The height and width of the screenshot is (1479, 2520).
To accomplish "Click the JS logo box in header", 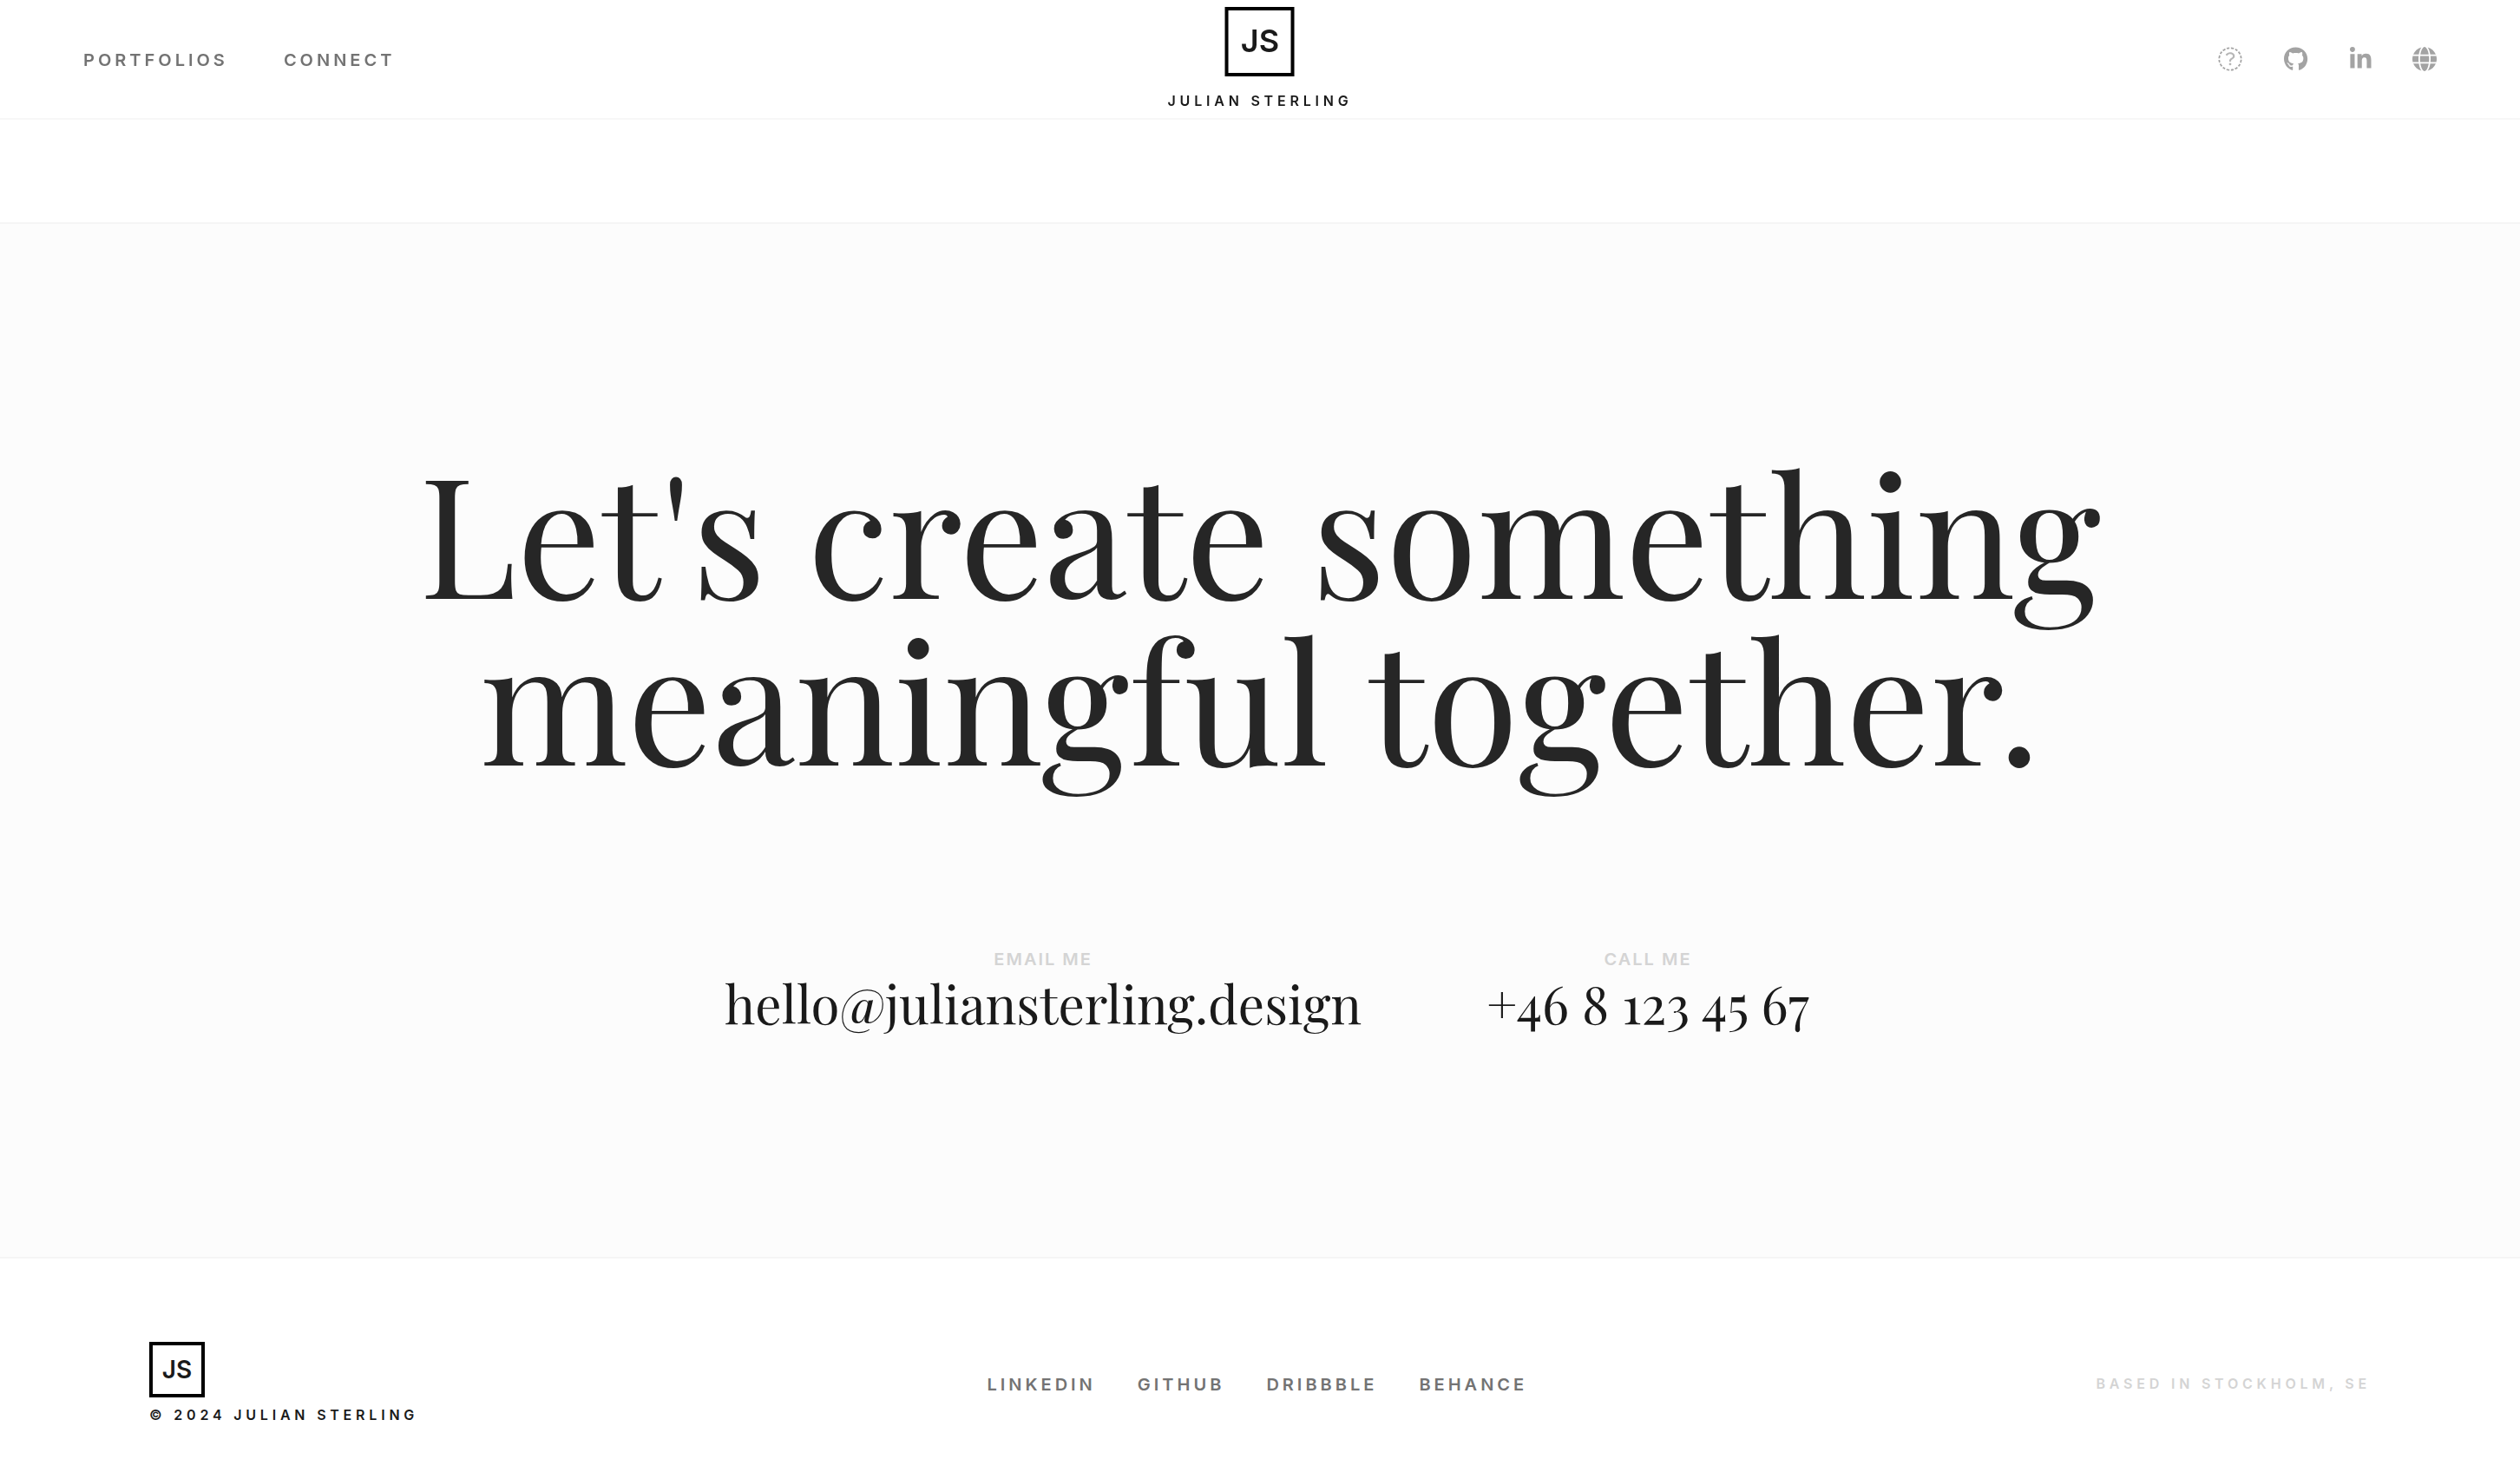I will coord(1259,41).
